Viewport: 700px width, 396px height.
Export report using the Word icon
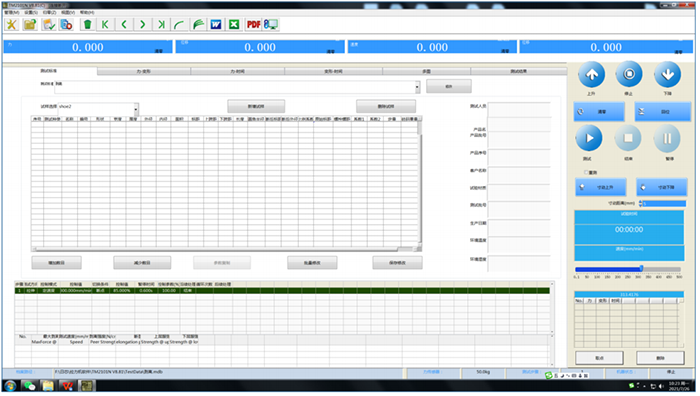click(x=216, y=25)
